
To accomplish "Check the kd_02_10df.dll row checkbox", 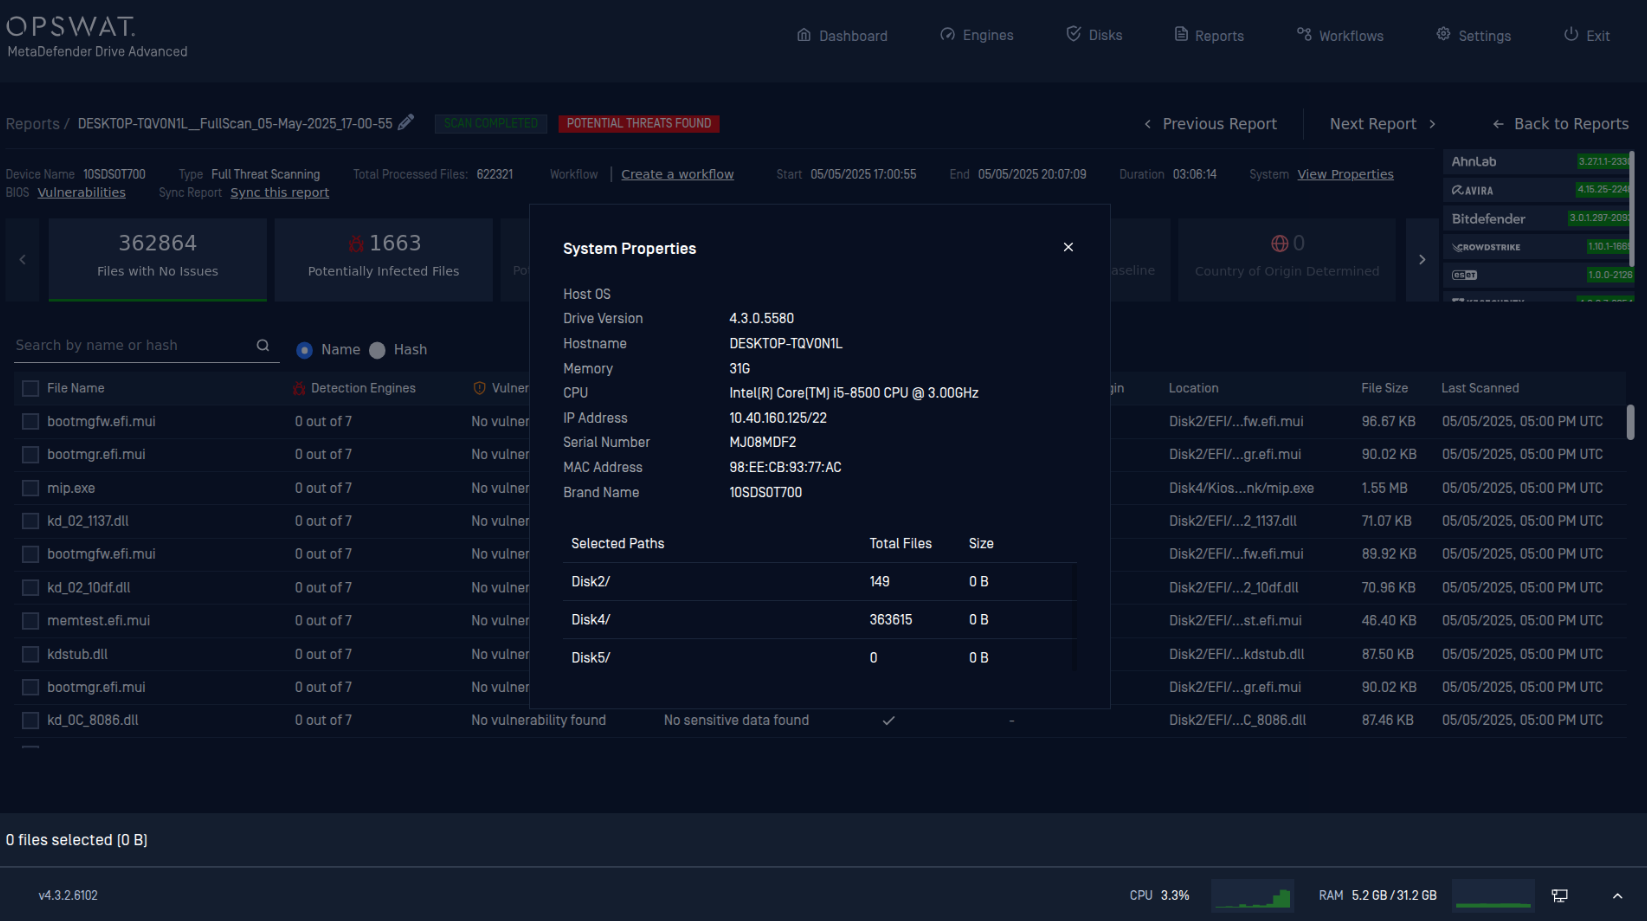I will tap(30, 588).
